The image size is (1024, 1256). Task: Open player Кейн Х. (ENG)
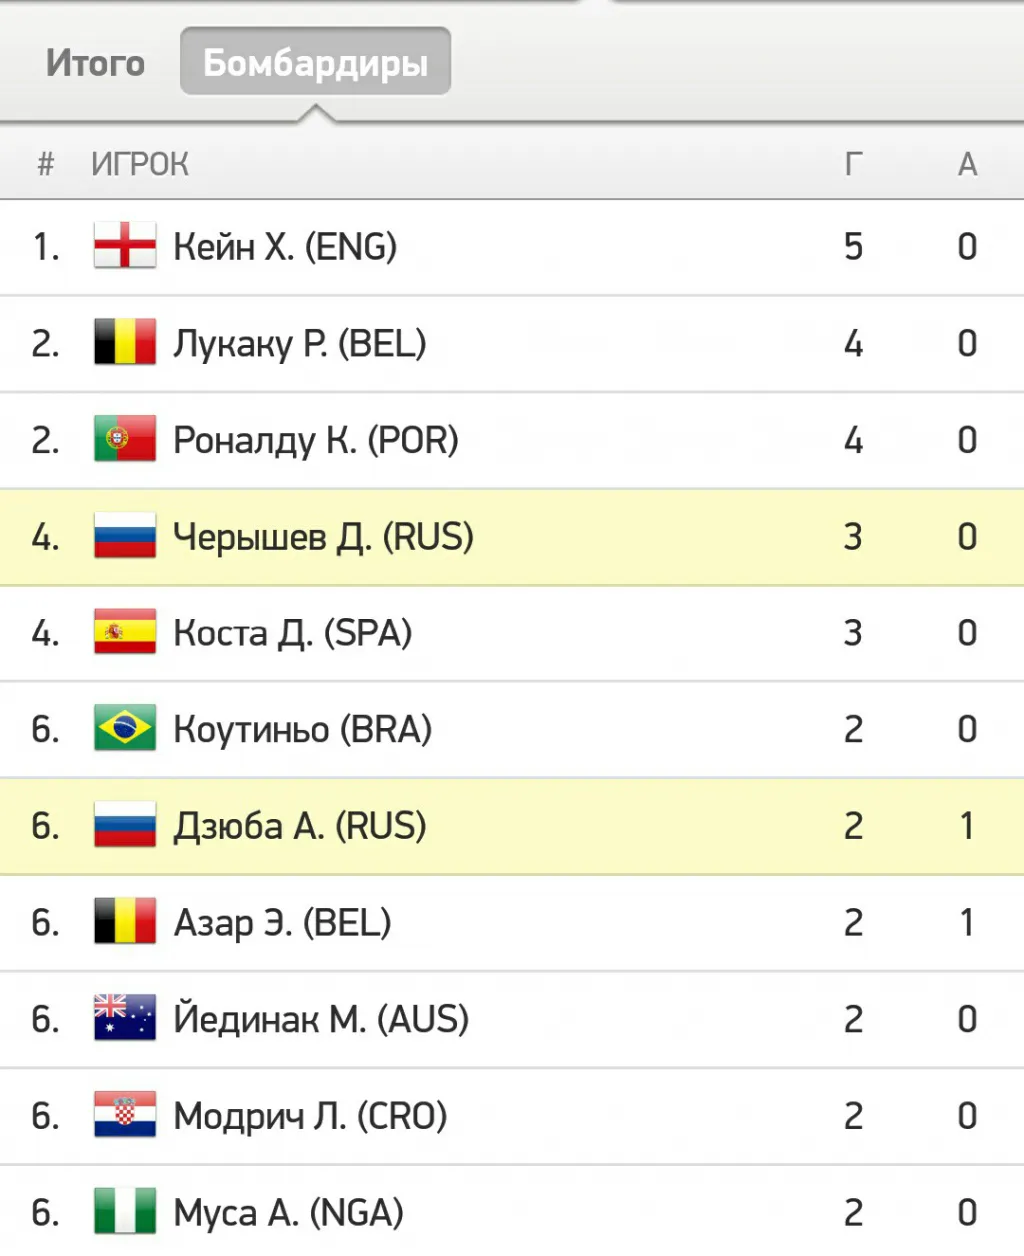[285, 246]
